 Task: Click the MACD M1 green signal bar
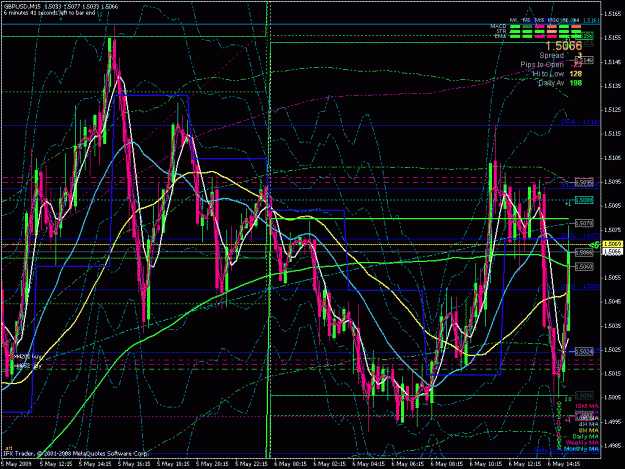point(515,26)
